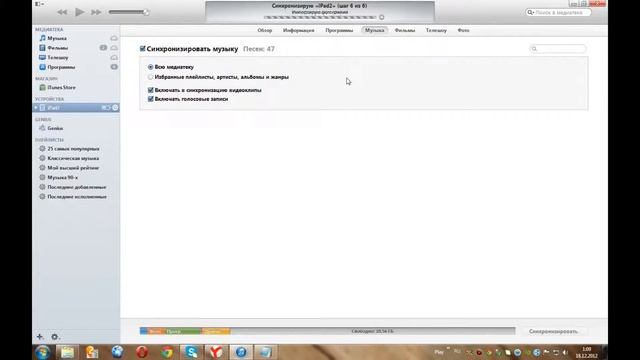Open Yandex browser from the taskbar
Screen dimensions: 640x360
pos(216,352)
